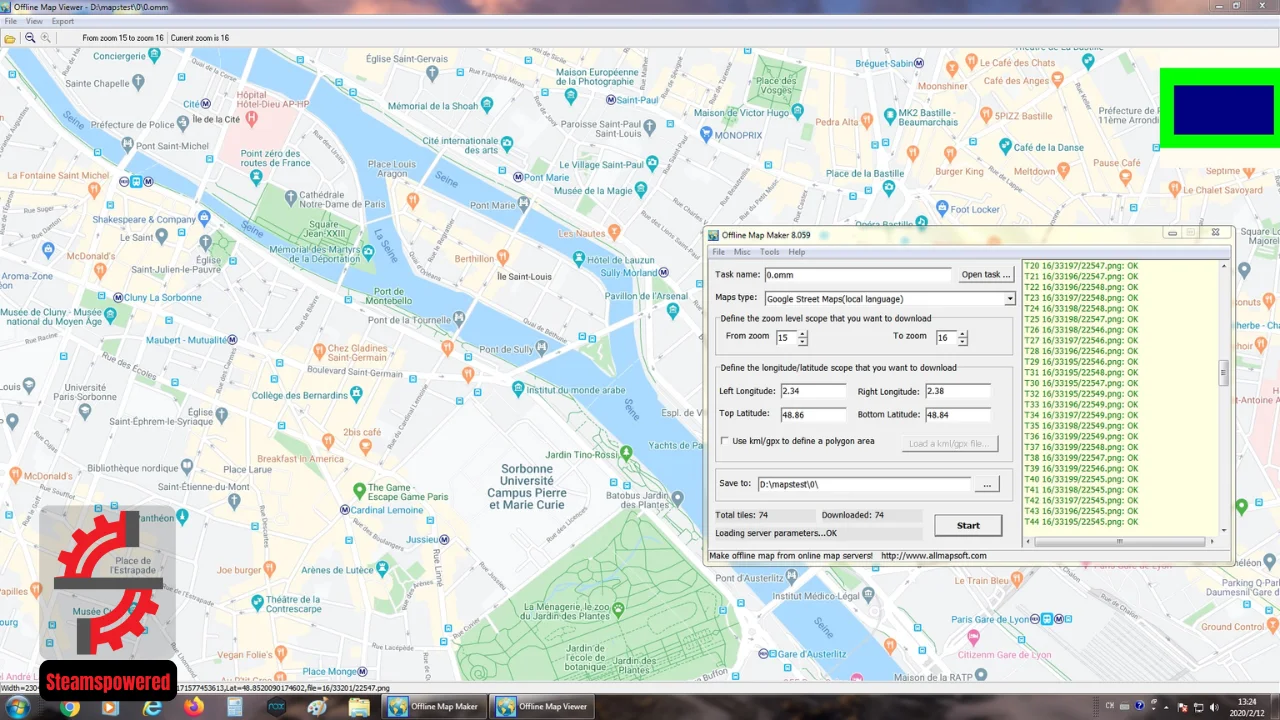1280x720 pixels.
Task: Click the 'From zoom 15 to zoom 16' text
Action: pos(123,38)
